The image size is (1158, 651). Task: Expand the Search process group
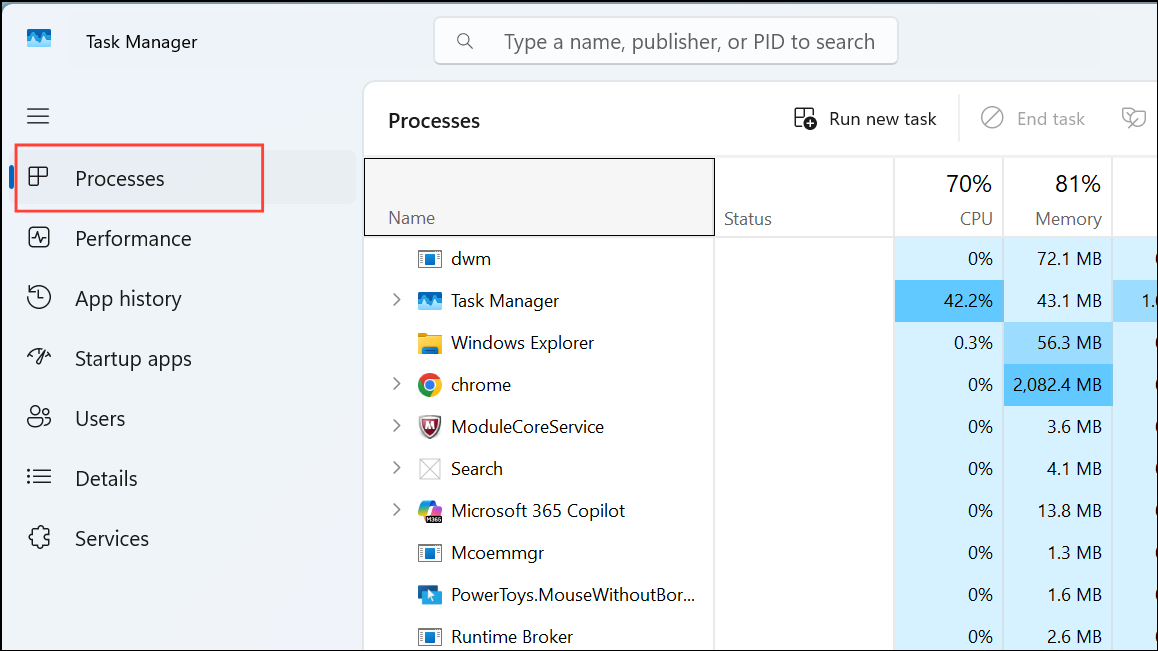click(397, 468)
